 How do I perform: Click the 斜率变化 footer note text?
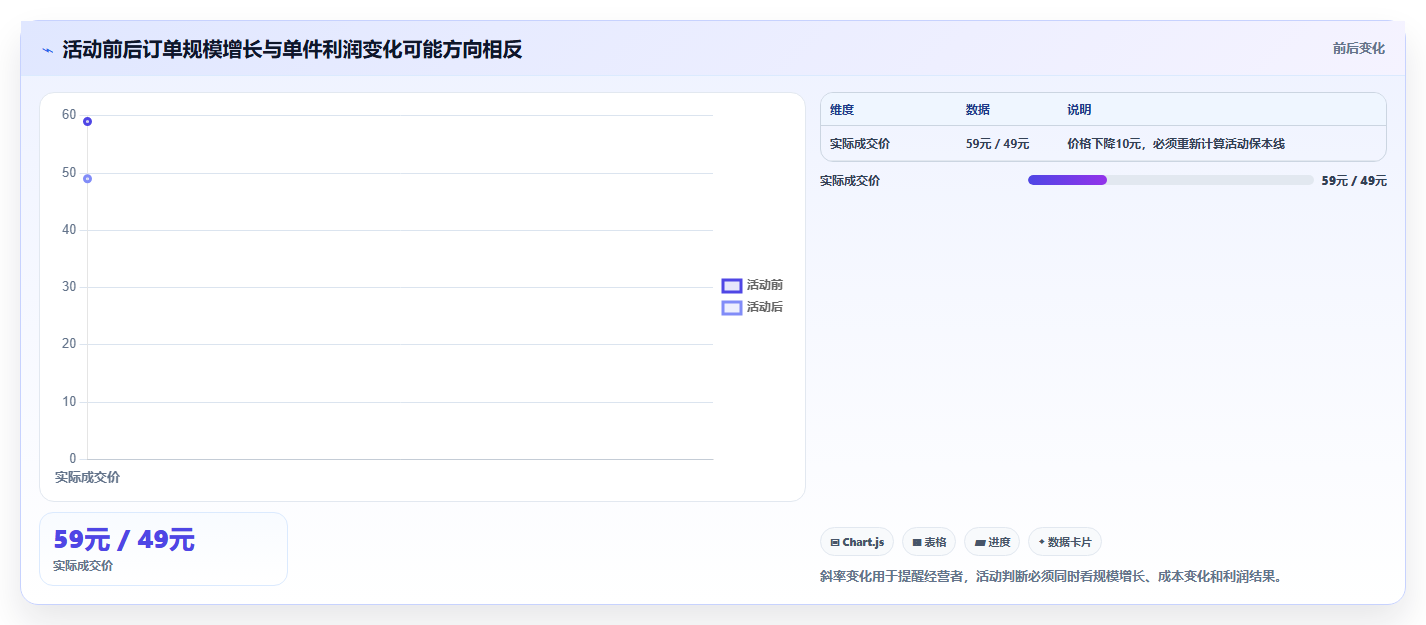[1051, 576]
